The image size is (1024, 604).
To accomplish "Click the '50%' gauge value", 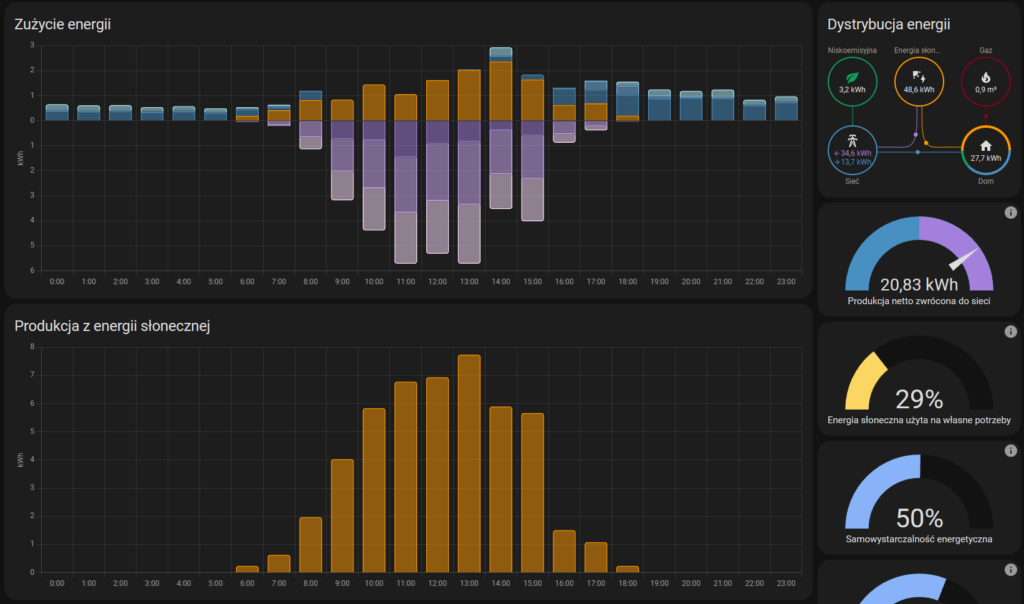I will tap(919, 518).
